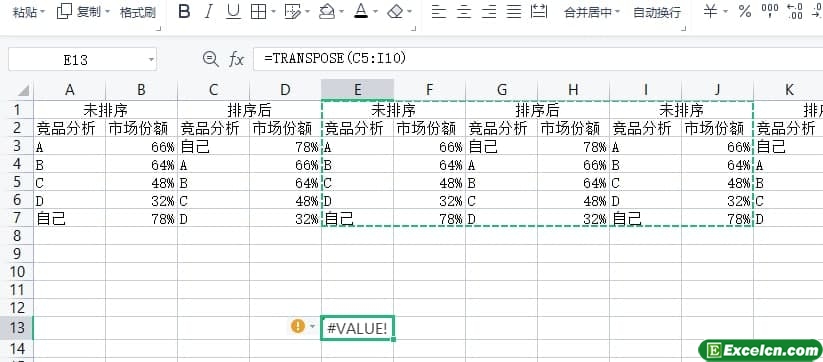823x362 pixels.
Task: Expand the eraser clear dropdown arrow
Action: (x=409, y=12)
